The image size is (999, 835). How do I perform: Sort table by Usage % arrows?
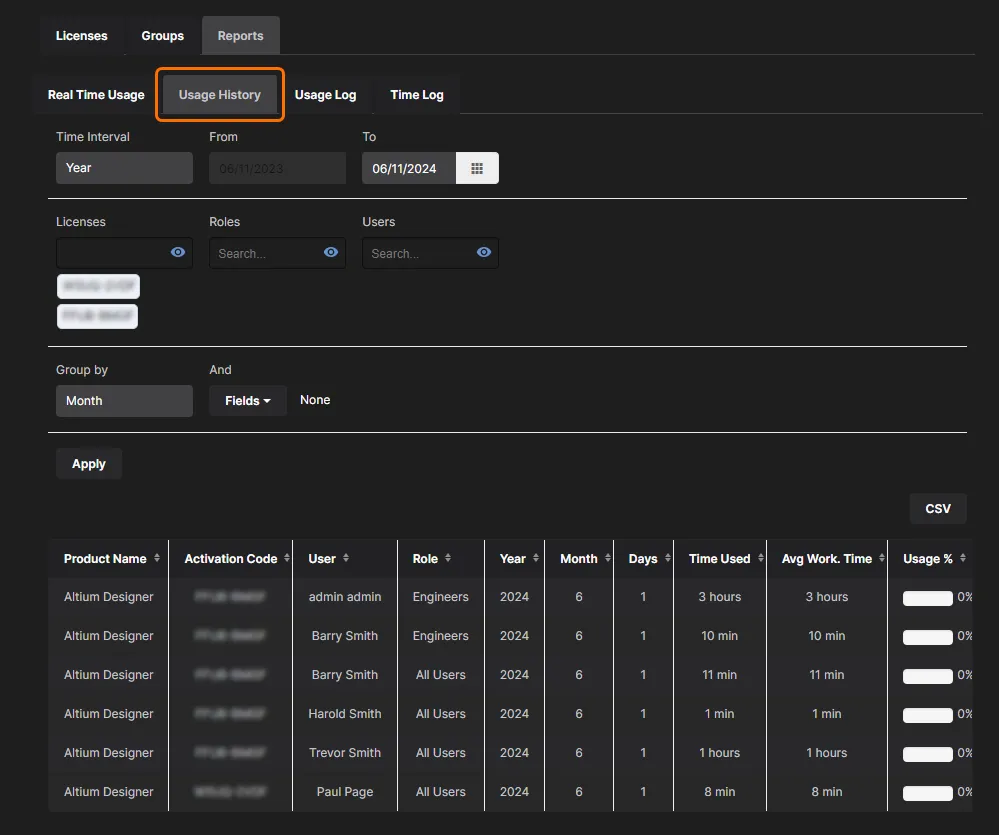[x=963, y=558]
